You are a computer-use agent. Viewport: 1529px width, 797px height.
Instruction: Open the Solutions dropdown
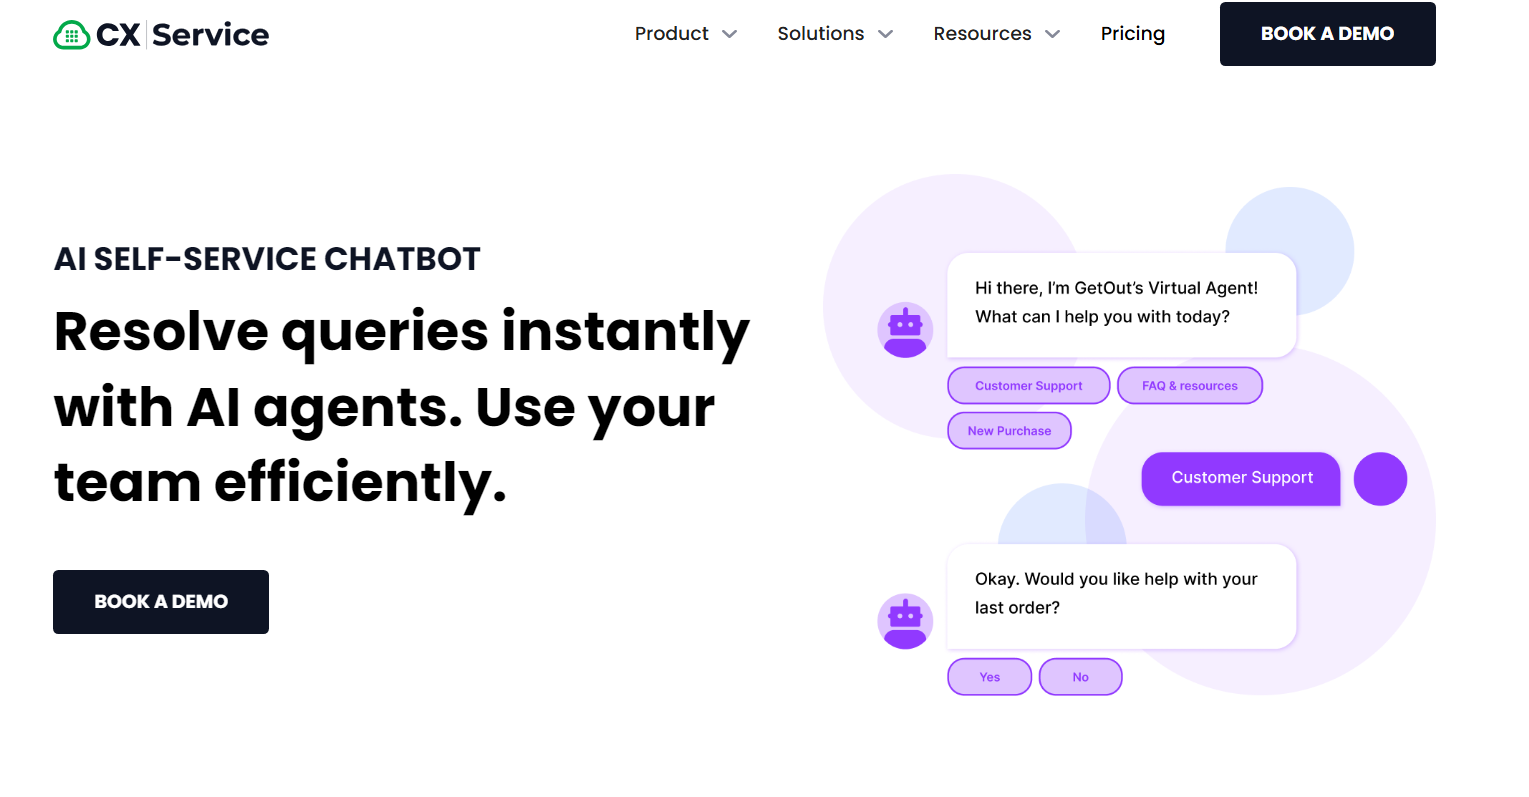(x=836, y=33)
